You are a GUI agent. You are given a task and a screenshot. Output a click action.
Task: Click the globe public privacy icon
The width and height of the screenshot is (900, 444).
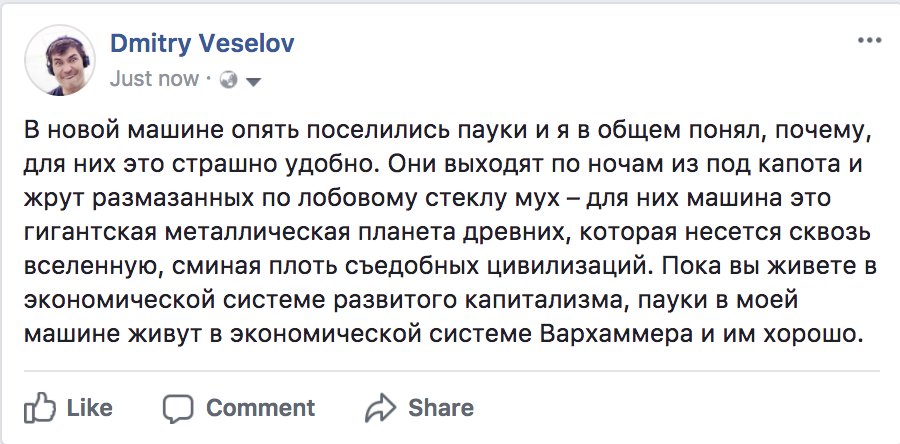tap(227, 79)
